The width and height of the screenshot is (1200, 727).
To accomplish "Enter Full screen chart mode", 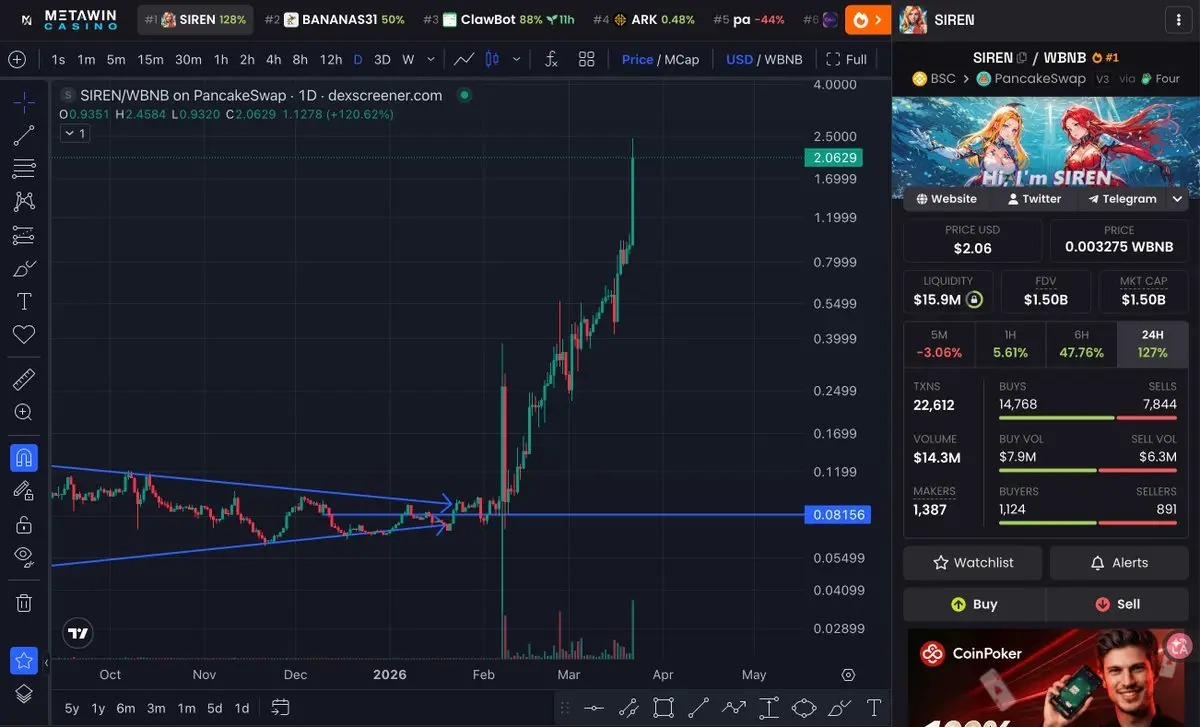I will [846, 59].
